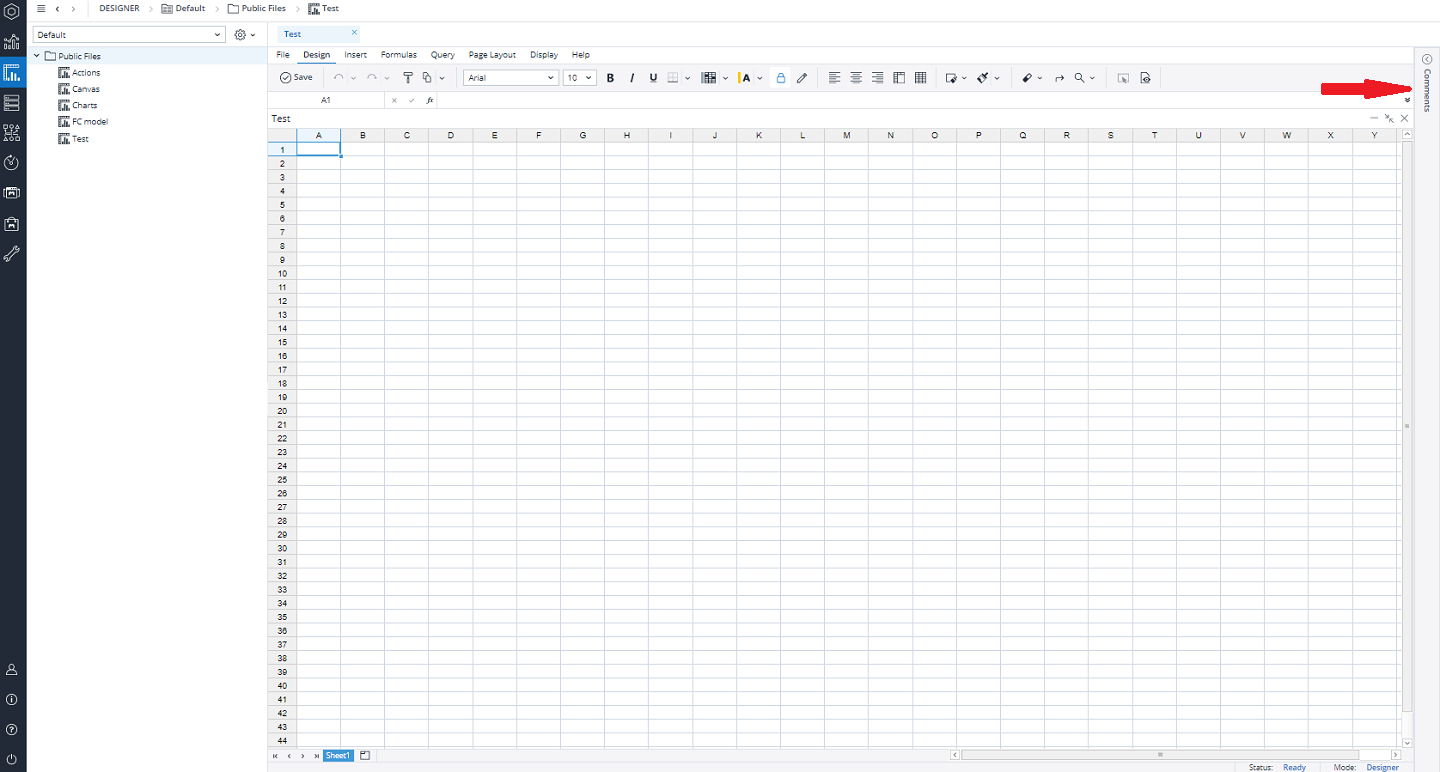Click the add new sheet icon
This screenshot has height=772, width=1440.
tap(365, 756)
